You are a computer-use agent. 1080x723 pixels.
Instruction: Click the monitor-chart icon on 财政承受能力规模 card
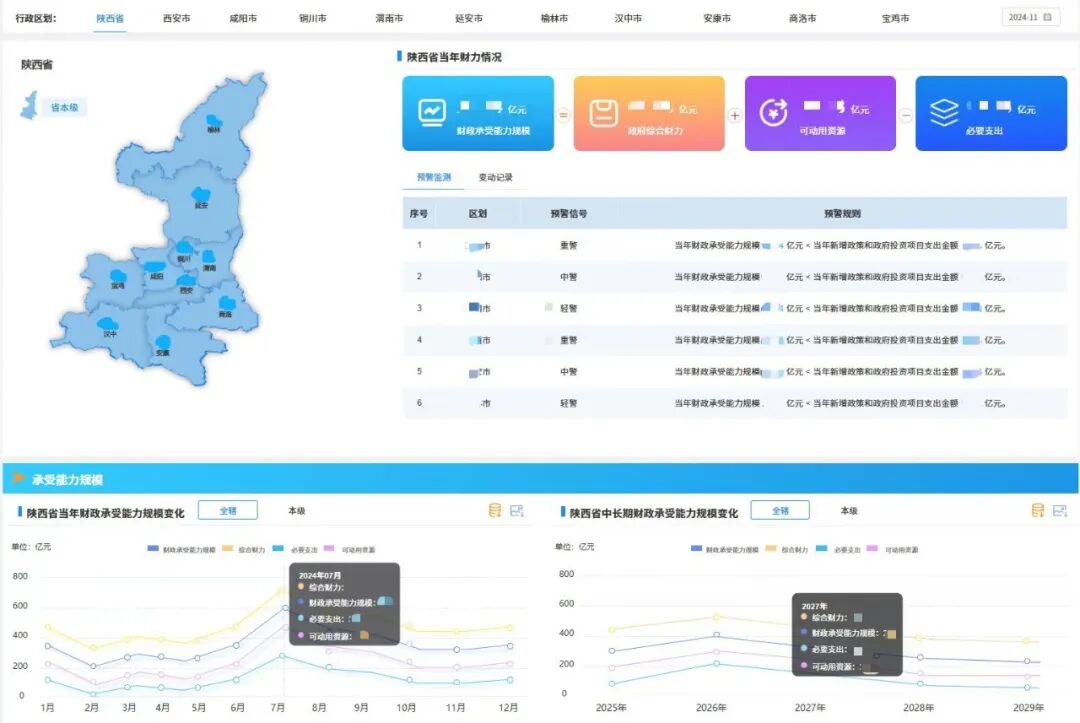(x=432, y=112)
